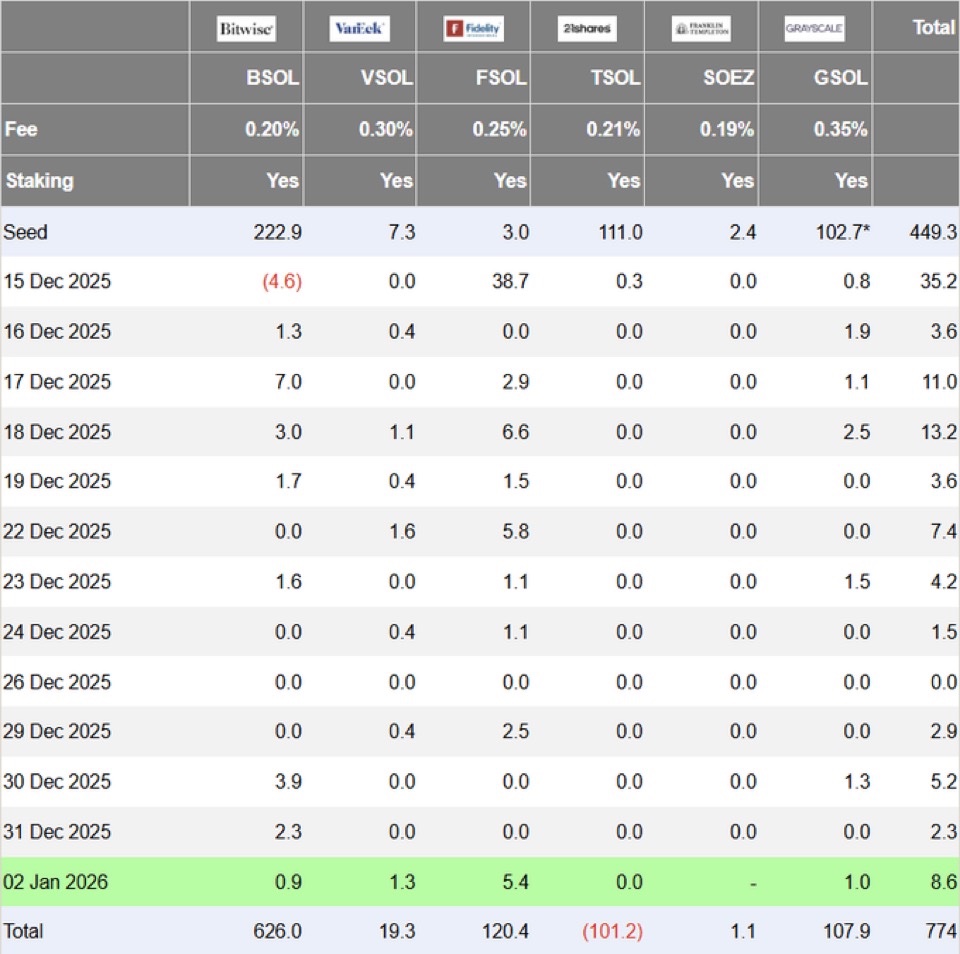This screenshot has width=960, height=954.
Task: Click the 0.25% FSOL fee cell
Action: pos(499,129)
